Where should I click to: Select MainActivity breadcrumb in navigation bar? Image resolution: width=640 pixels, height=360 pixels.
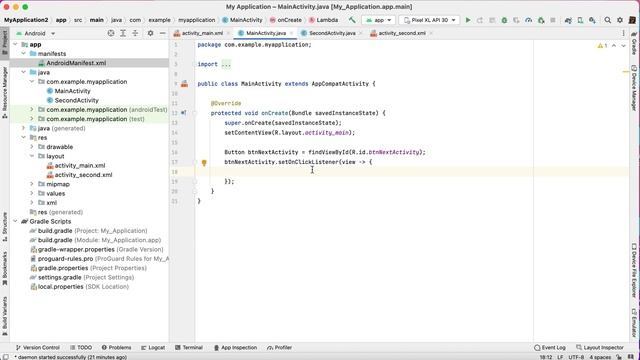pyautogui.click(x=242, y=20)
